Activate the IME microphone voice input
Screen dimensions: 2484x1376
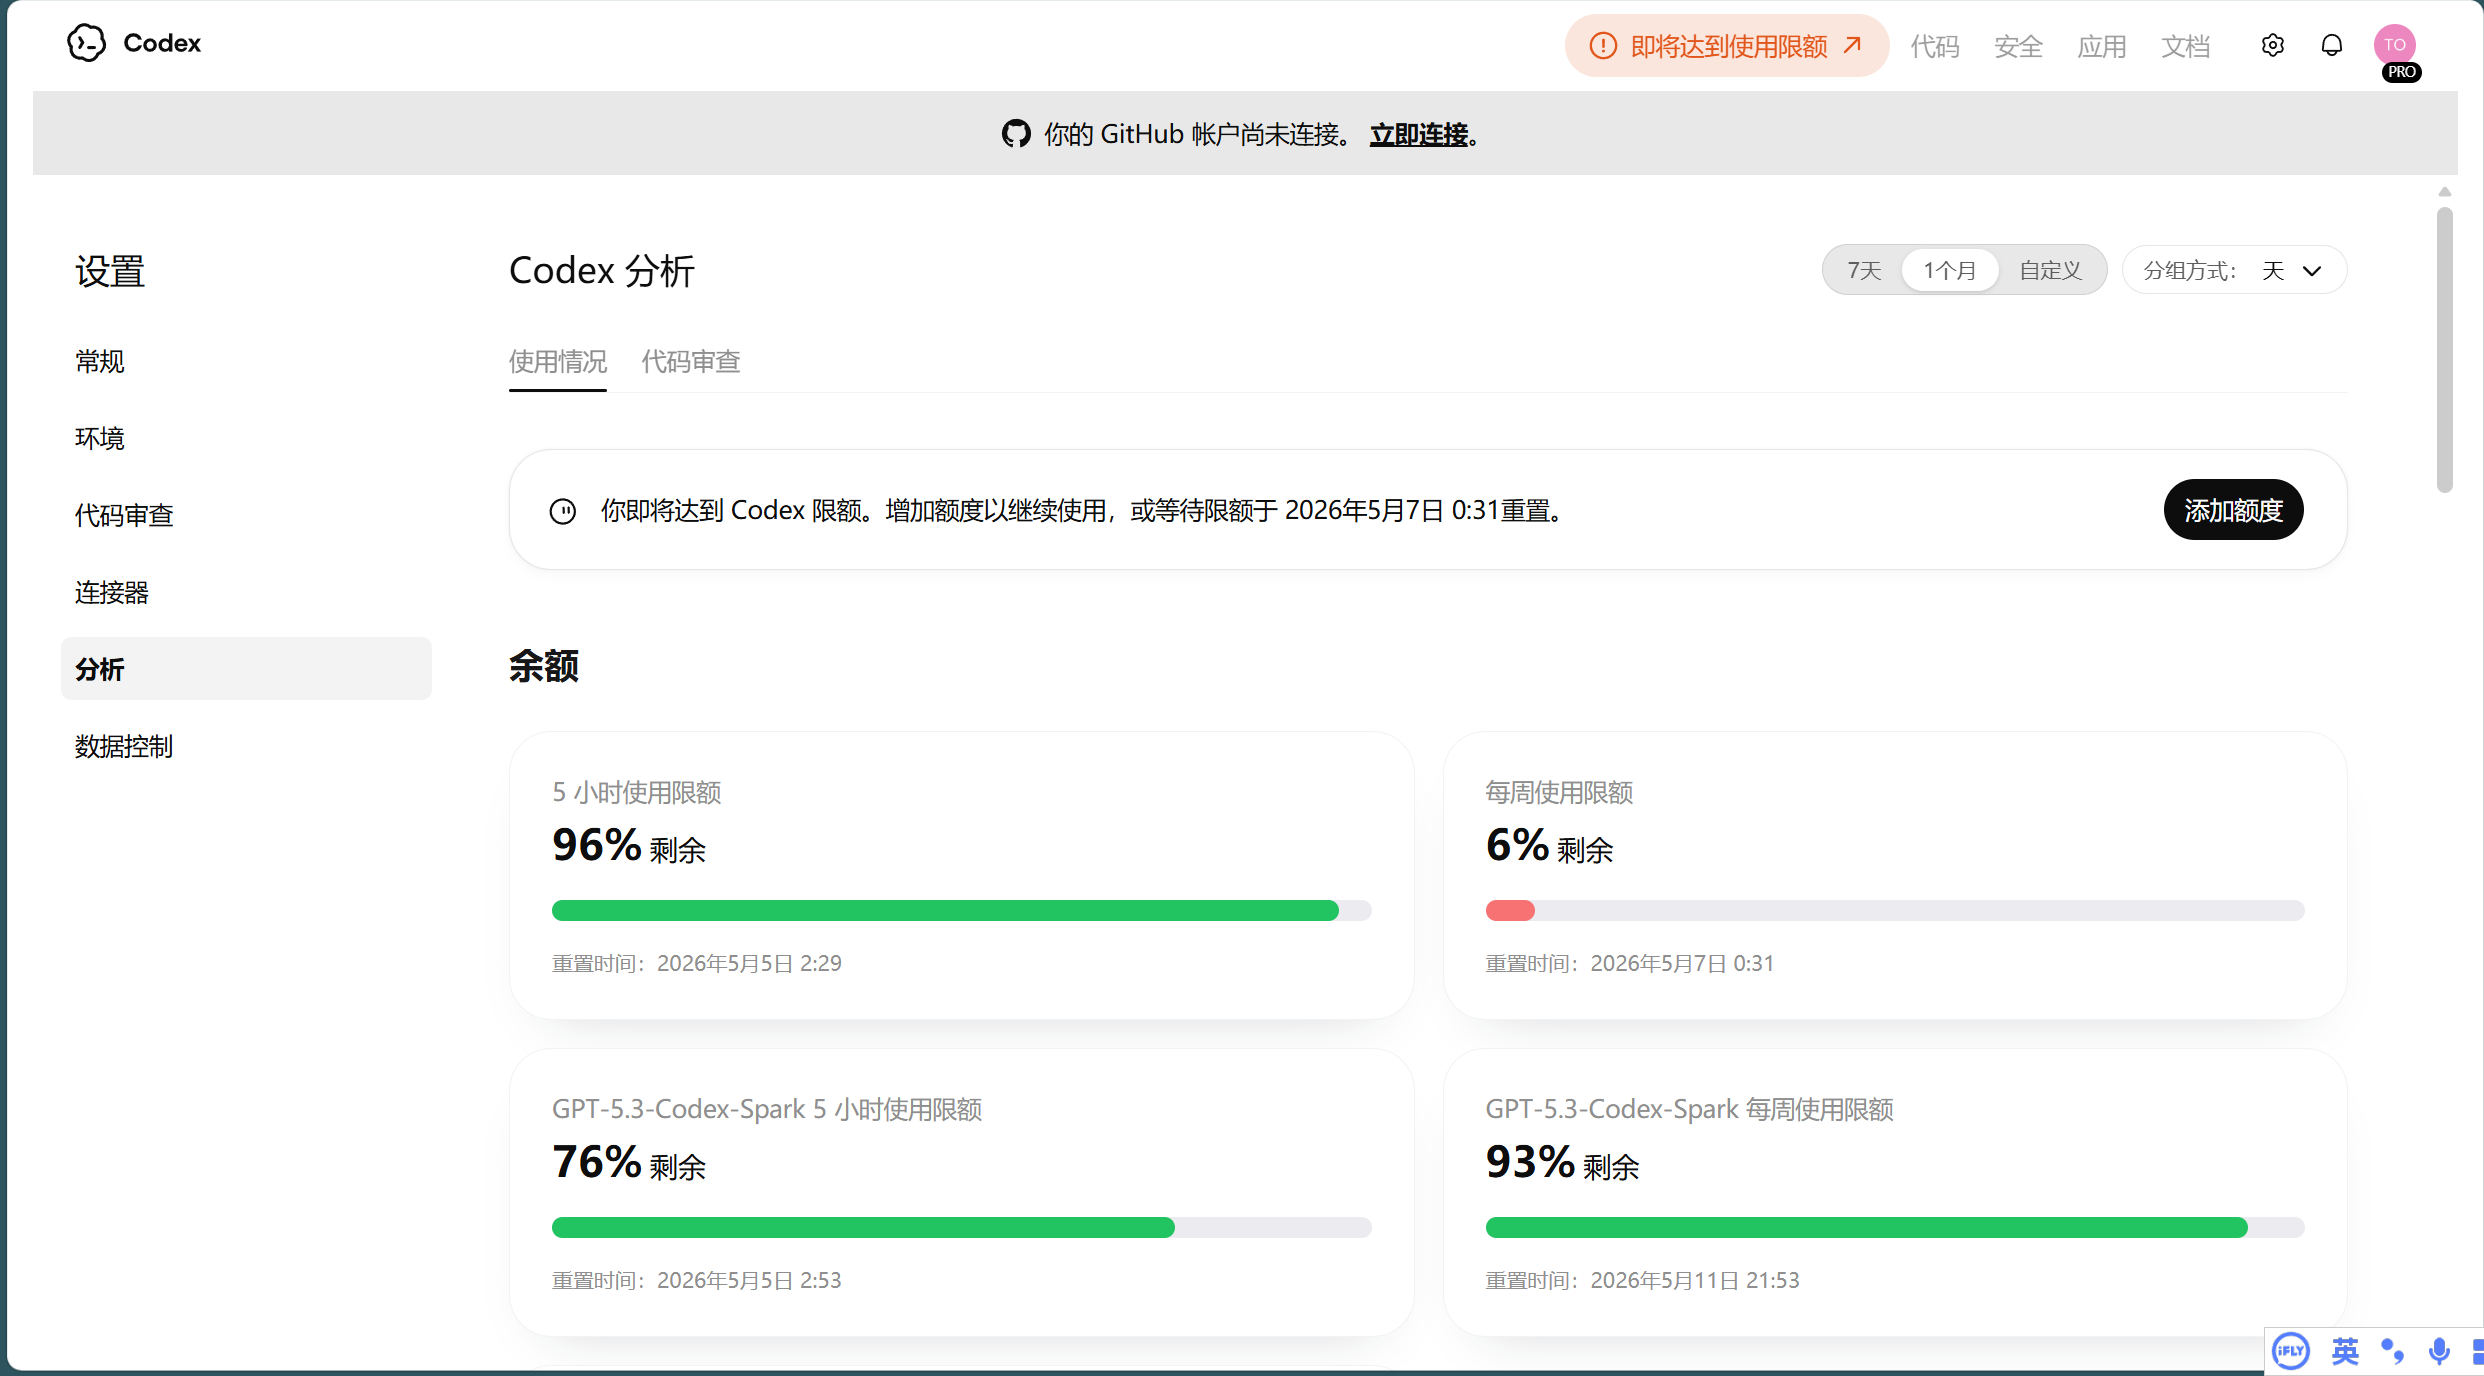tap(2439, 1352)
